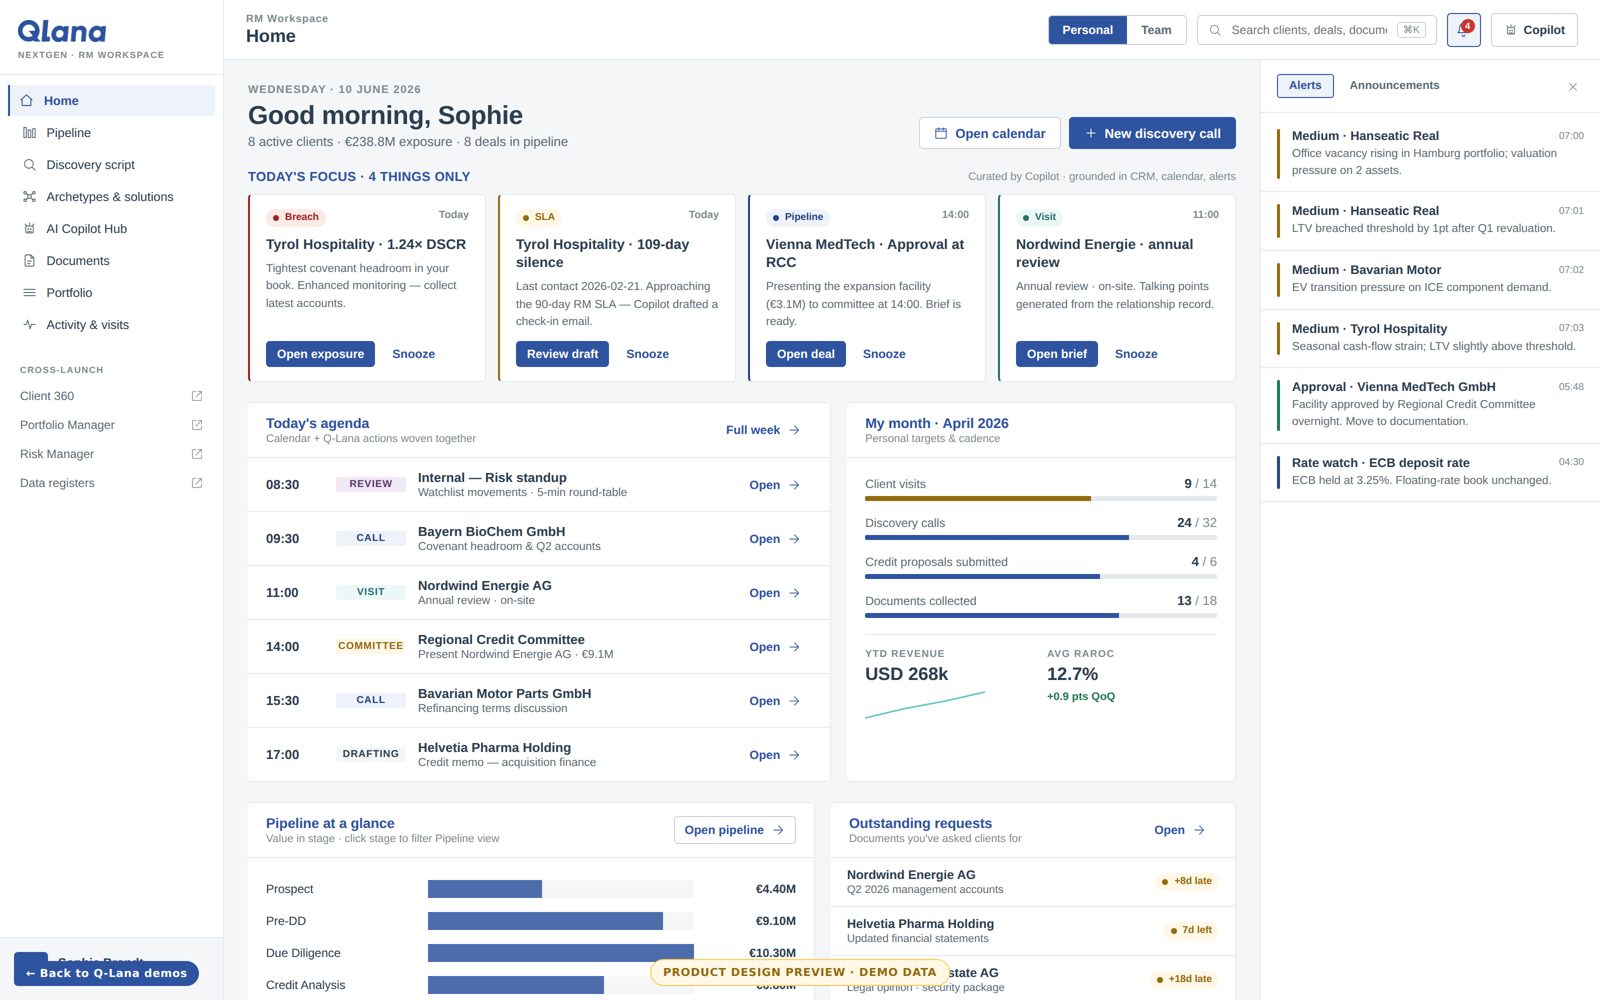Screen dimensions: 1600x1000
Task: Select Archetypes & solutions sidebar icon
Action: click(x=29, y=196)
